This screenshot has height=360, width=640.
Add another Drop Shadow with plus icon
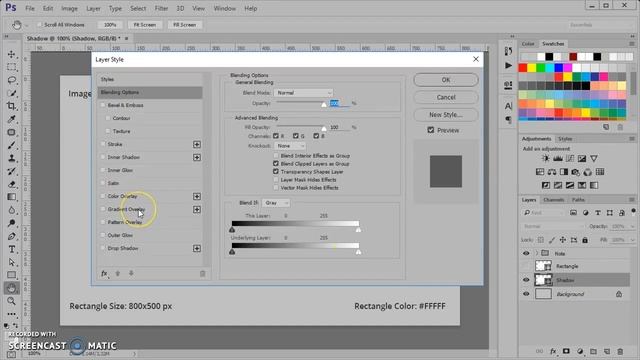[x=197, y=249]
